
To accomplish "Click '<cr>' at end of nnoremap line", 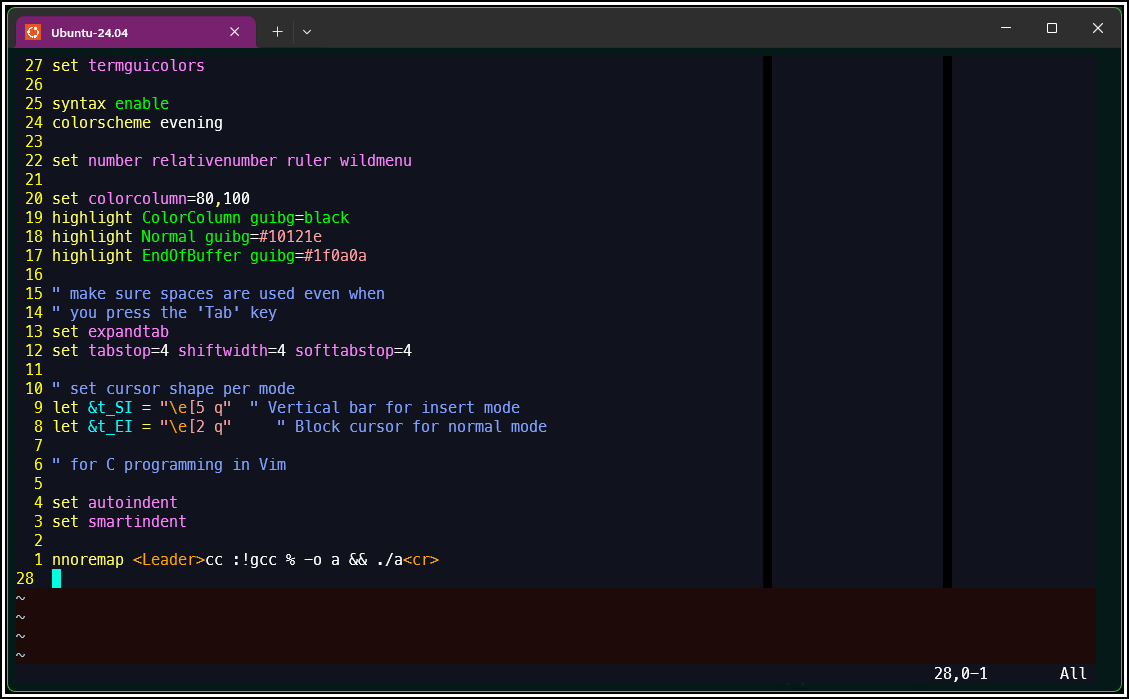I will pyautogui.click(x=421, y=560).
